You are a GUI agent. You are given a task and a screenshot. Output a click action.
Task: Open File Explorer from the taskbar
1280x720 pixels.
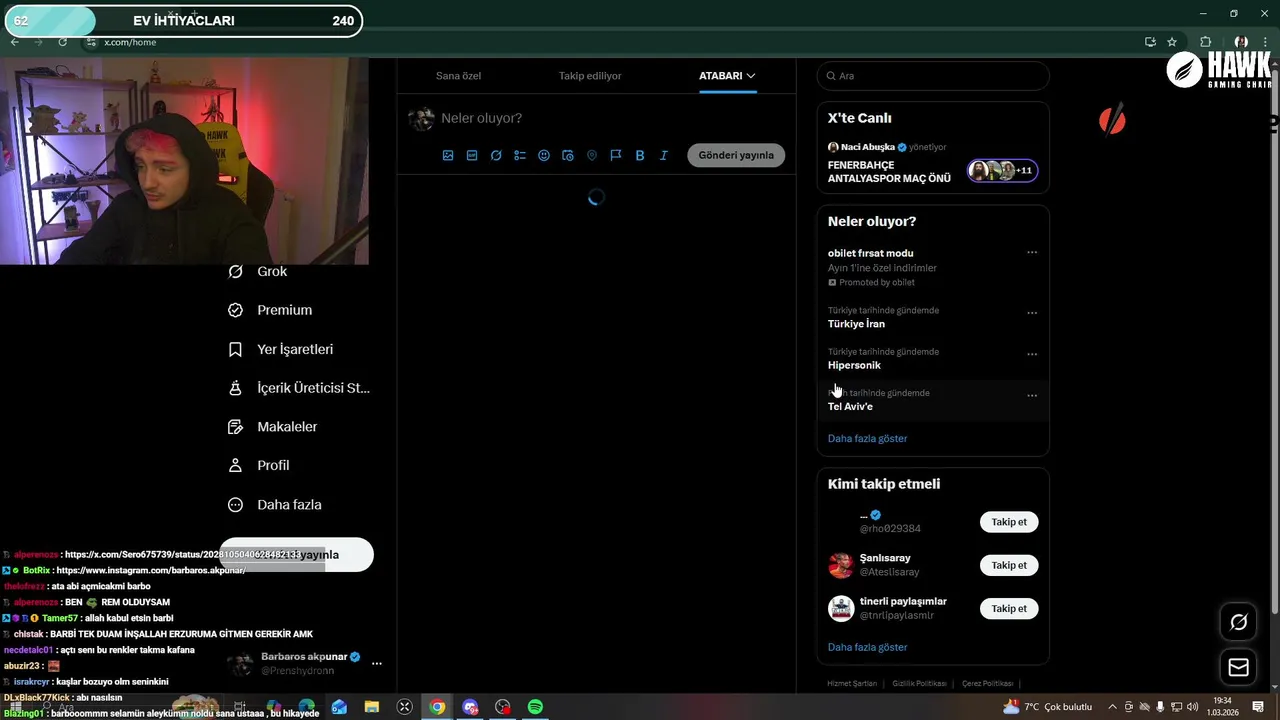point(371,707)
